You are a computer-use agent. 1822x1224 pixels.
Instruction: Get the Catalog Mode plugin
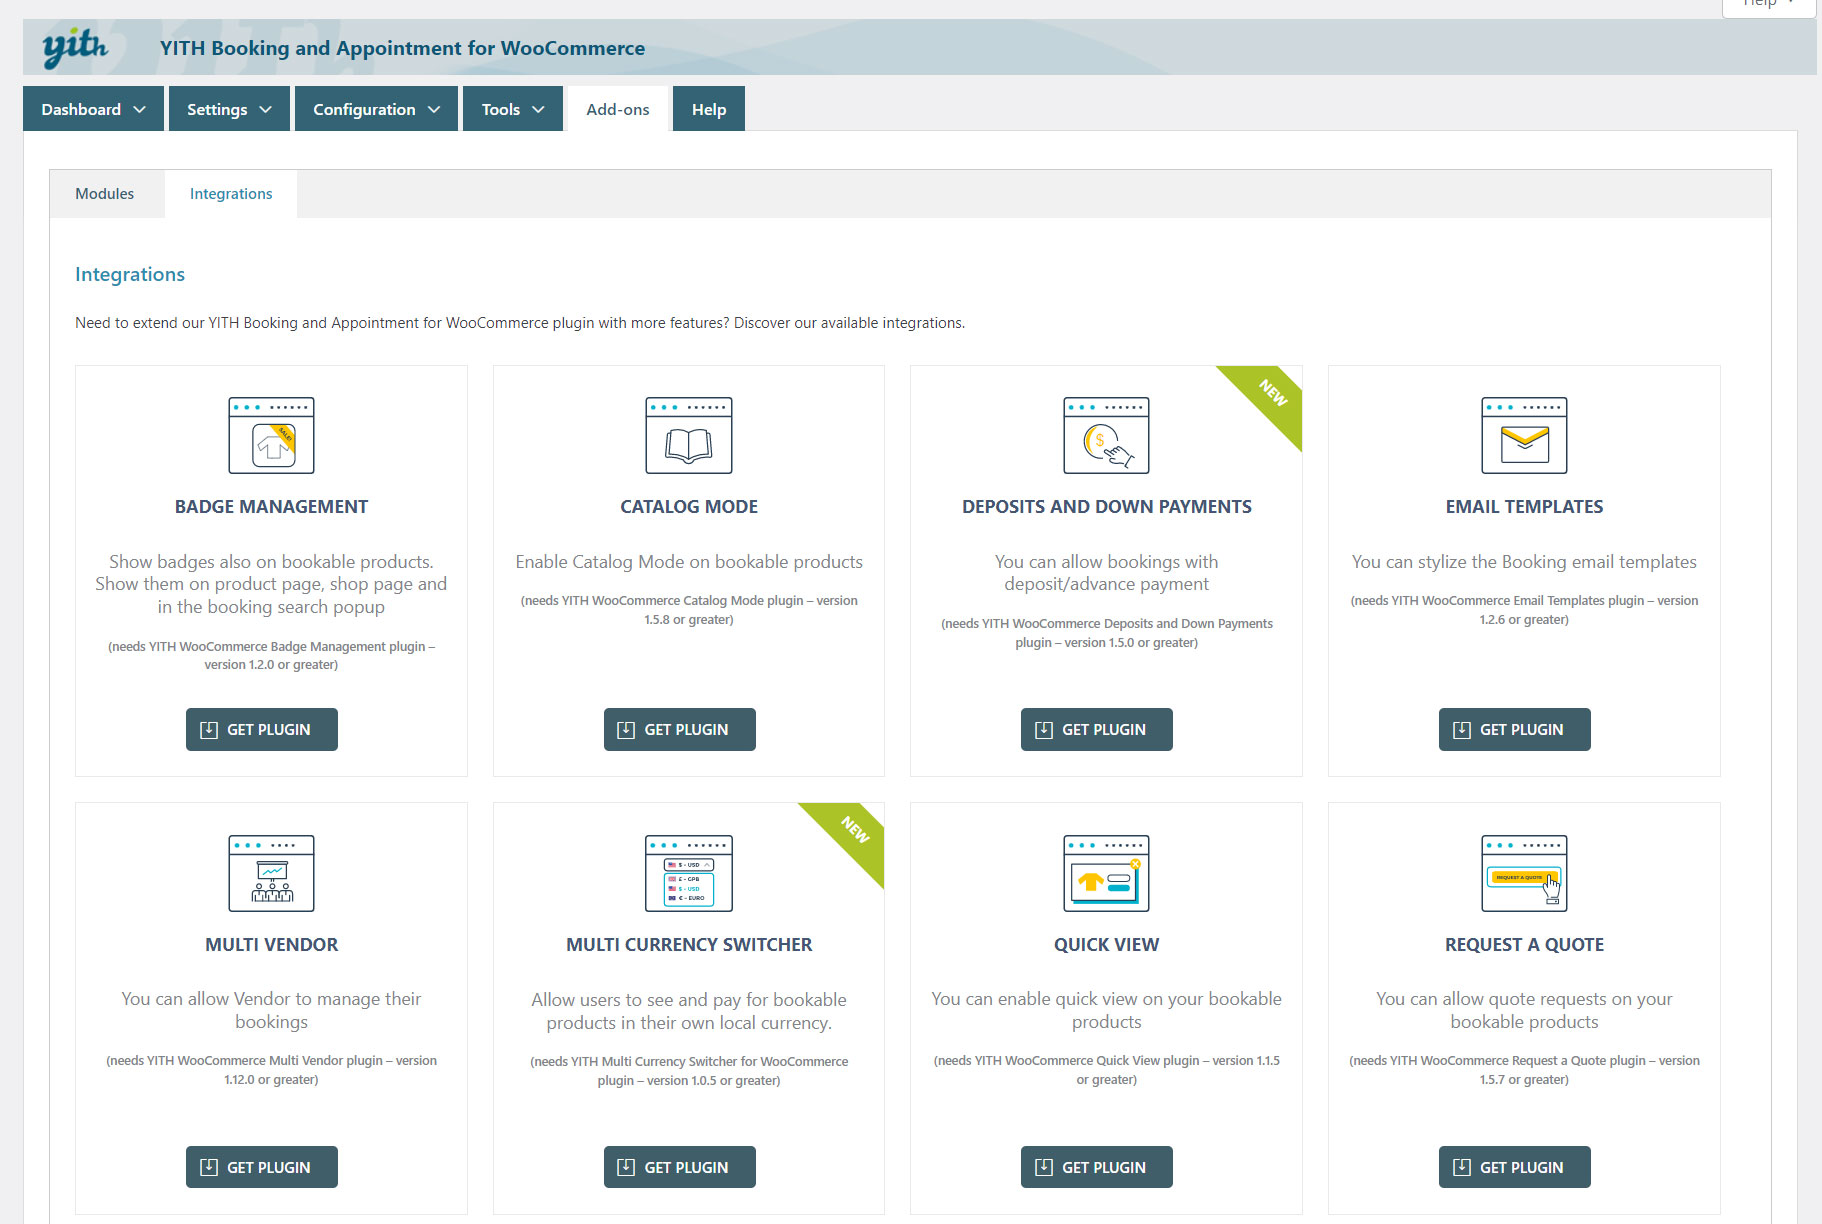click(680, 729)
